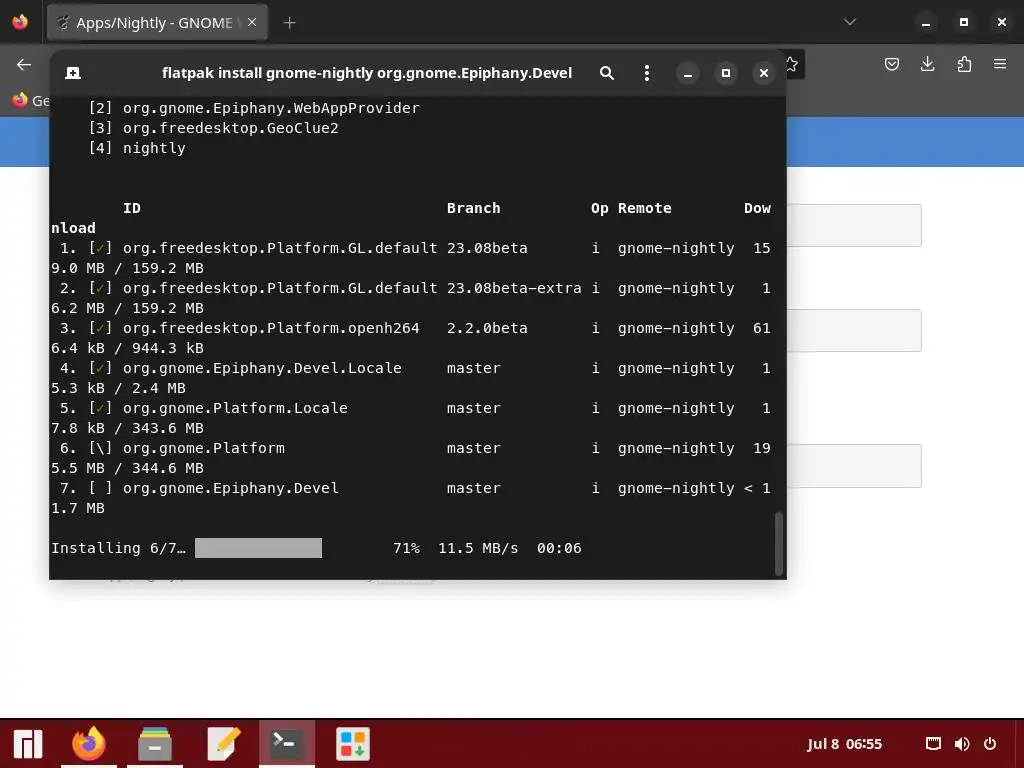Screen dimensions: 1024x768
Task: Open calendar clock Jul 8 06:55
Action: (x=844, y=744)
